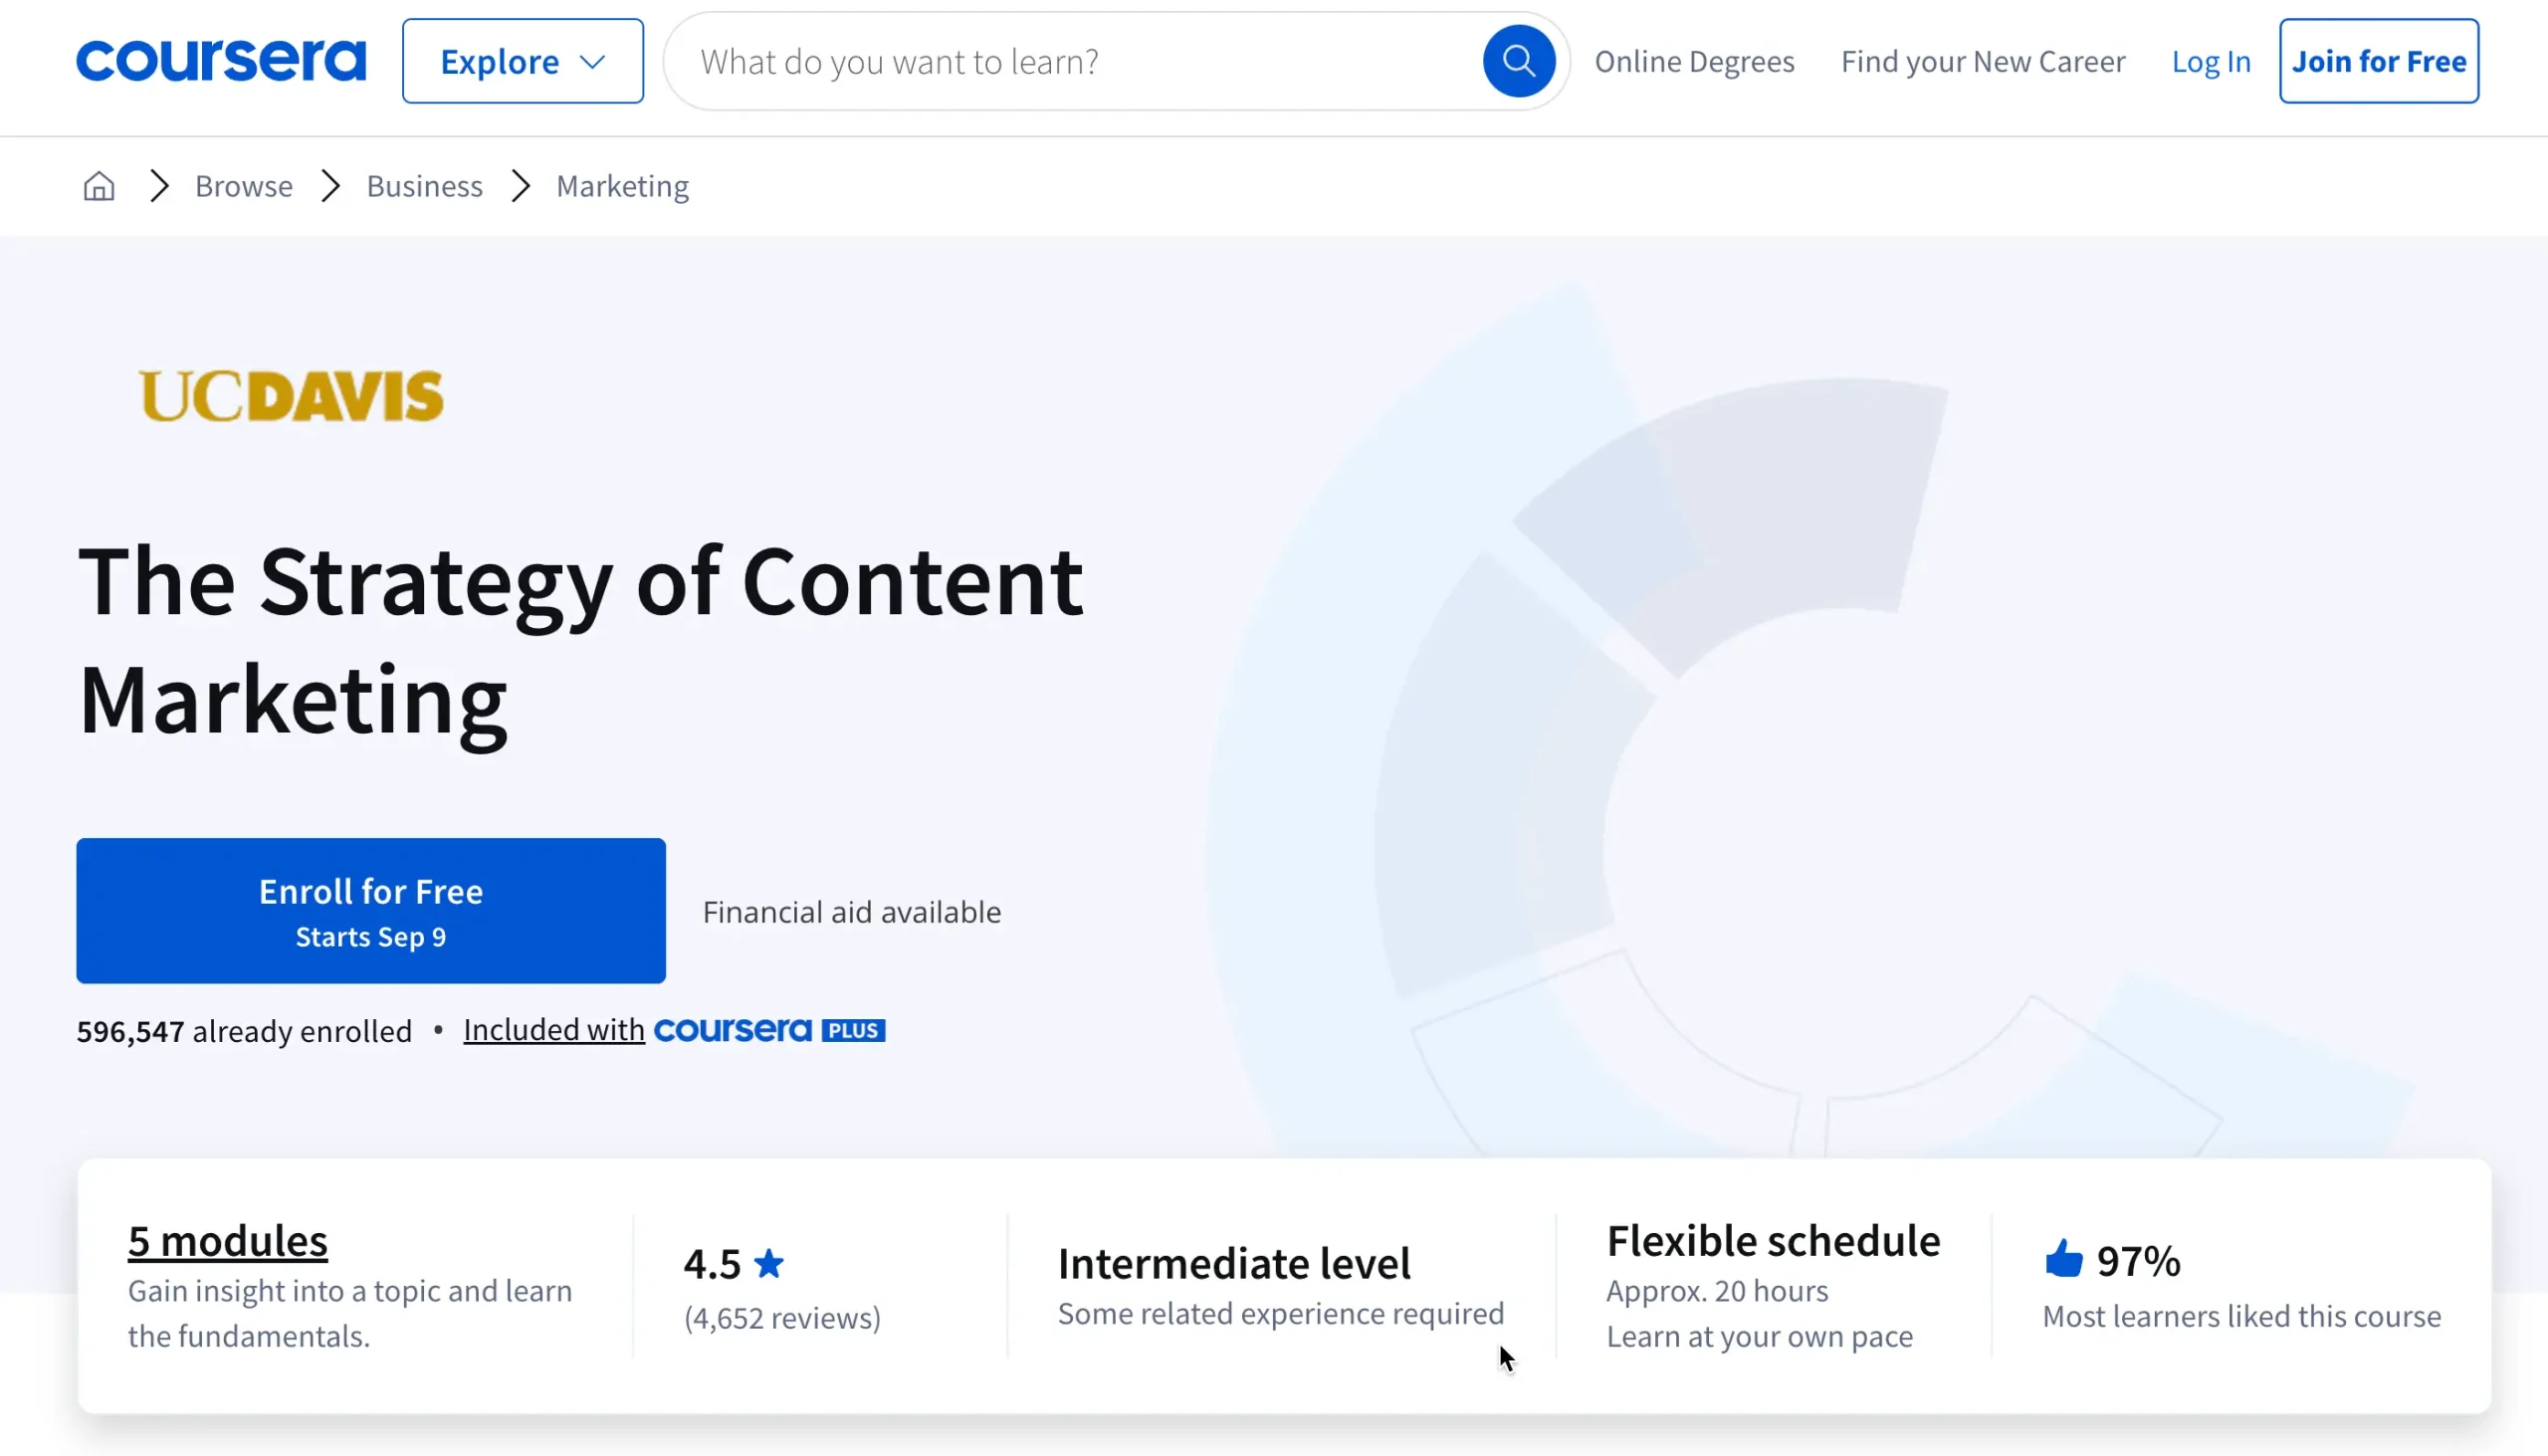
Task: Open Financial aid available link
Action: pyautogui.click(x=851, y=911)
